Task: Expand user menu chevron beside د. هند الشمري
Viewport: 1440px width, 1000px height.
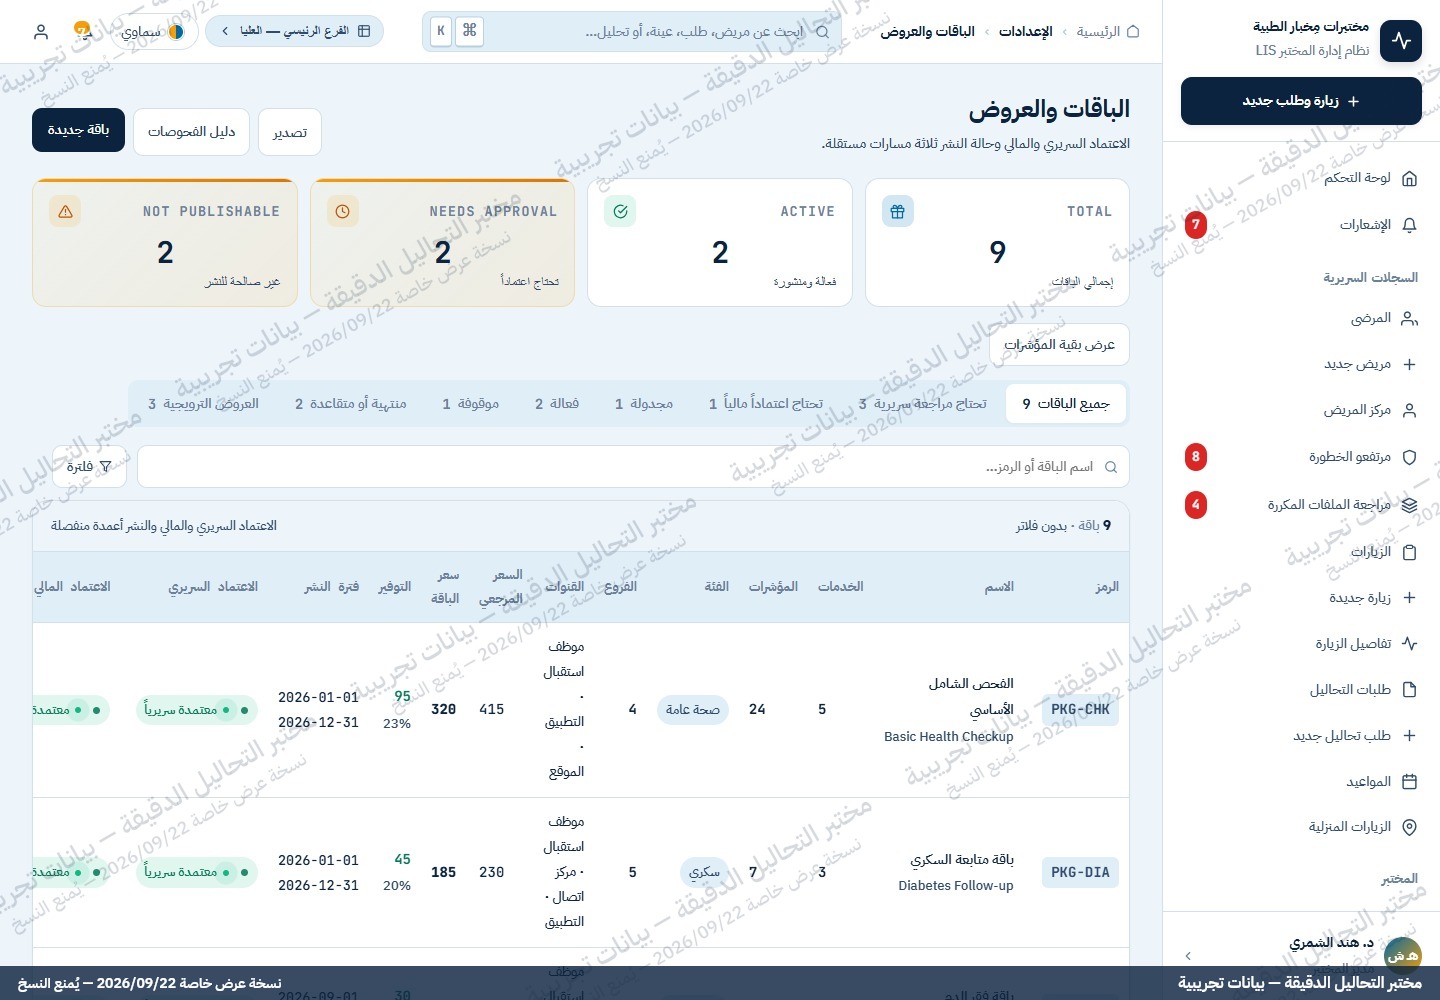Action: pyautogui.click(x=1188, y=956)
